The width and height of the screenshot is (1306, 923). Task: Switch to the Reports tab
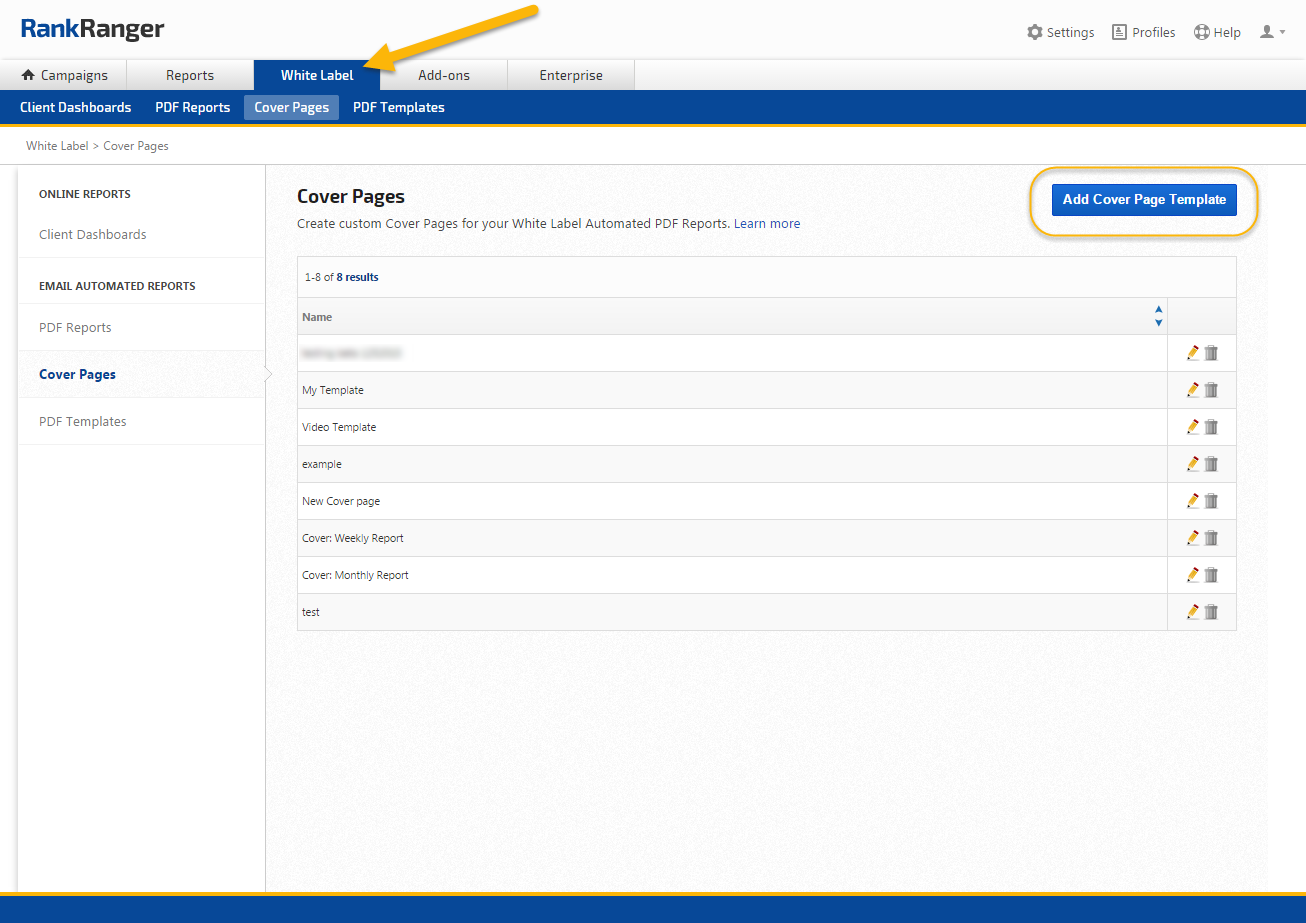click(x=190, y=75)
